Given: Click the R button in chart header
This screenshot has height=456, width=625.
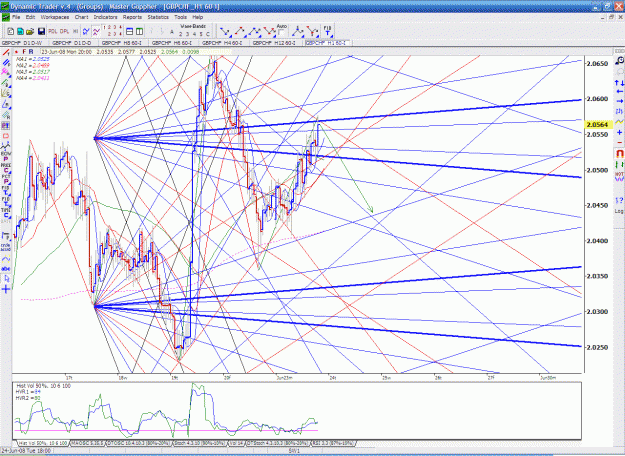Looking at the screenshot, I should point(31,52).
